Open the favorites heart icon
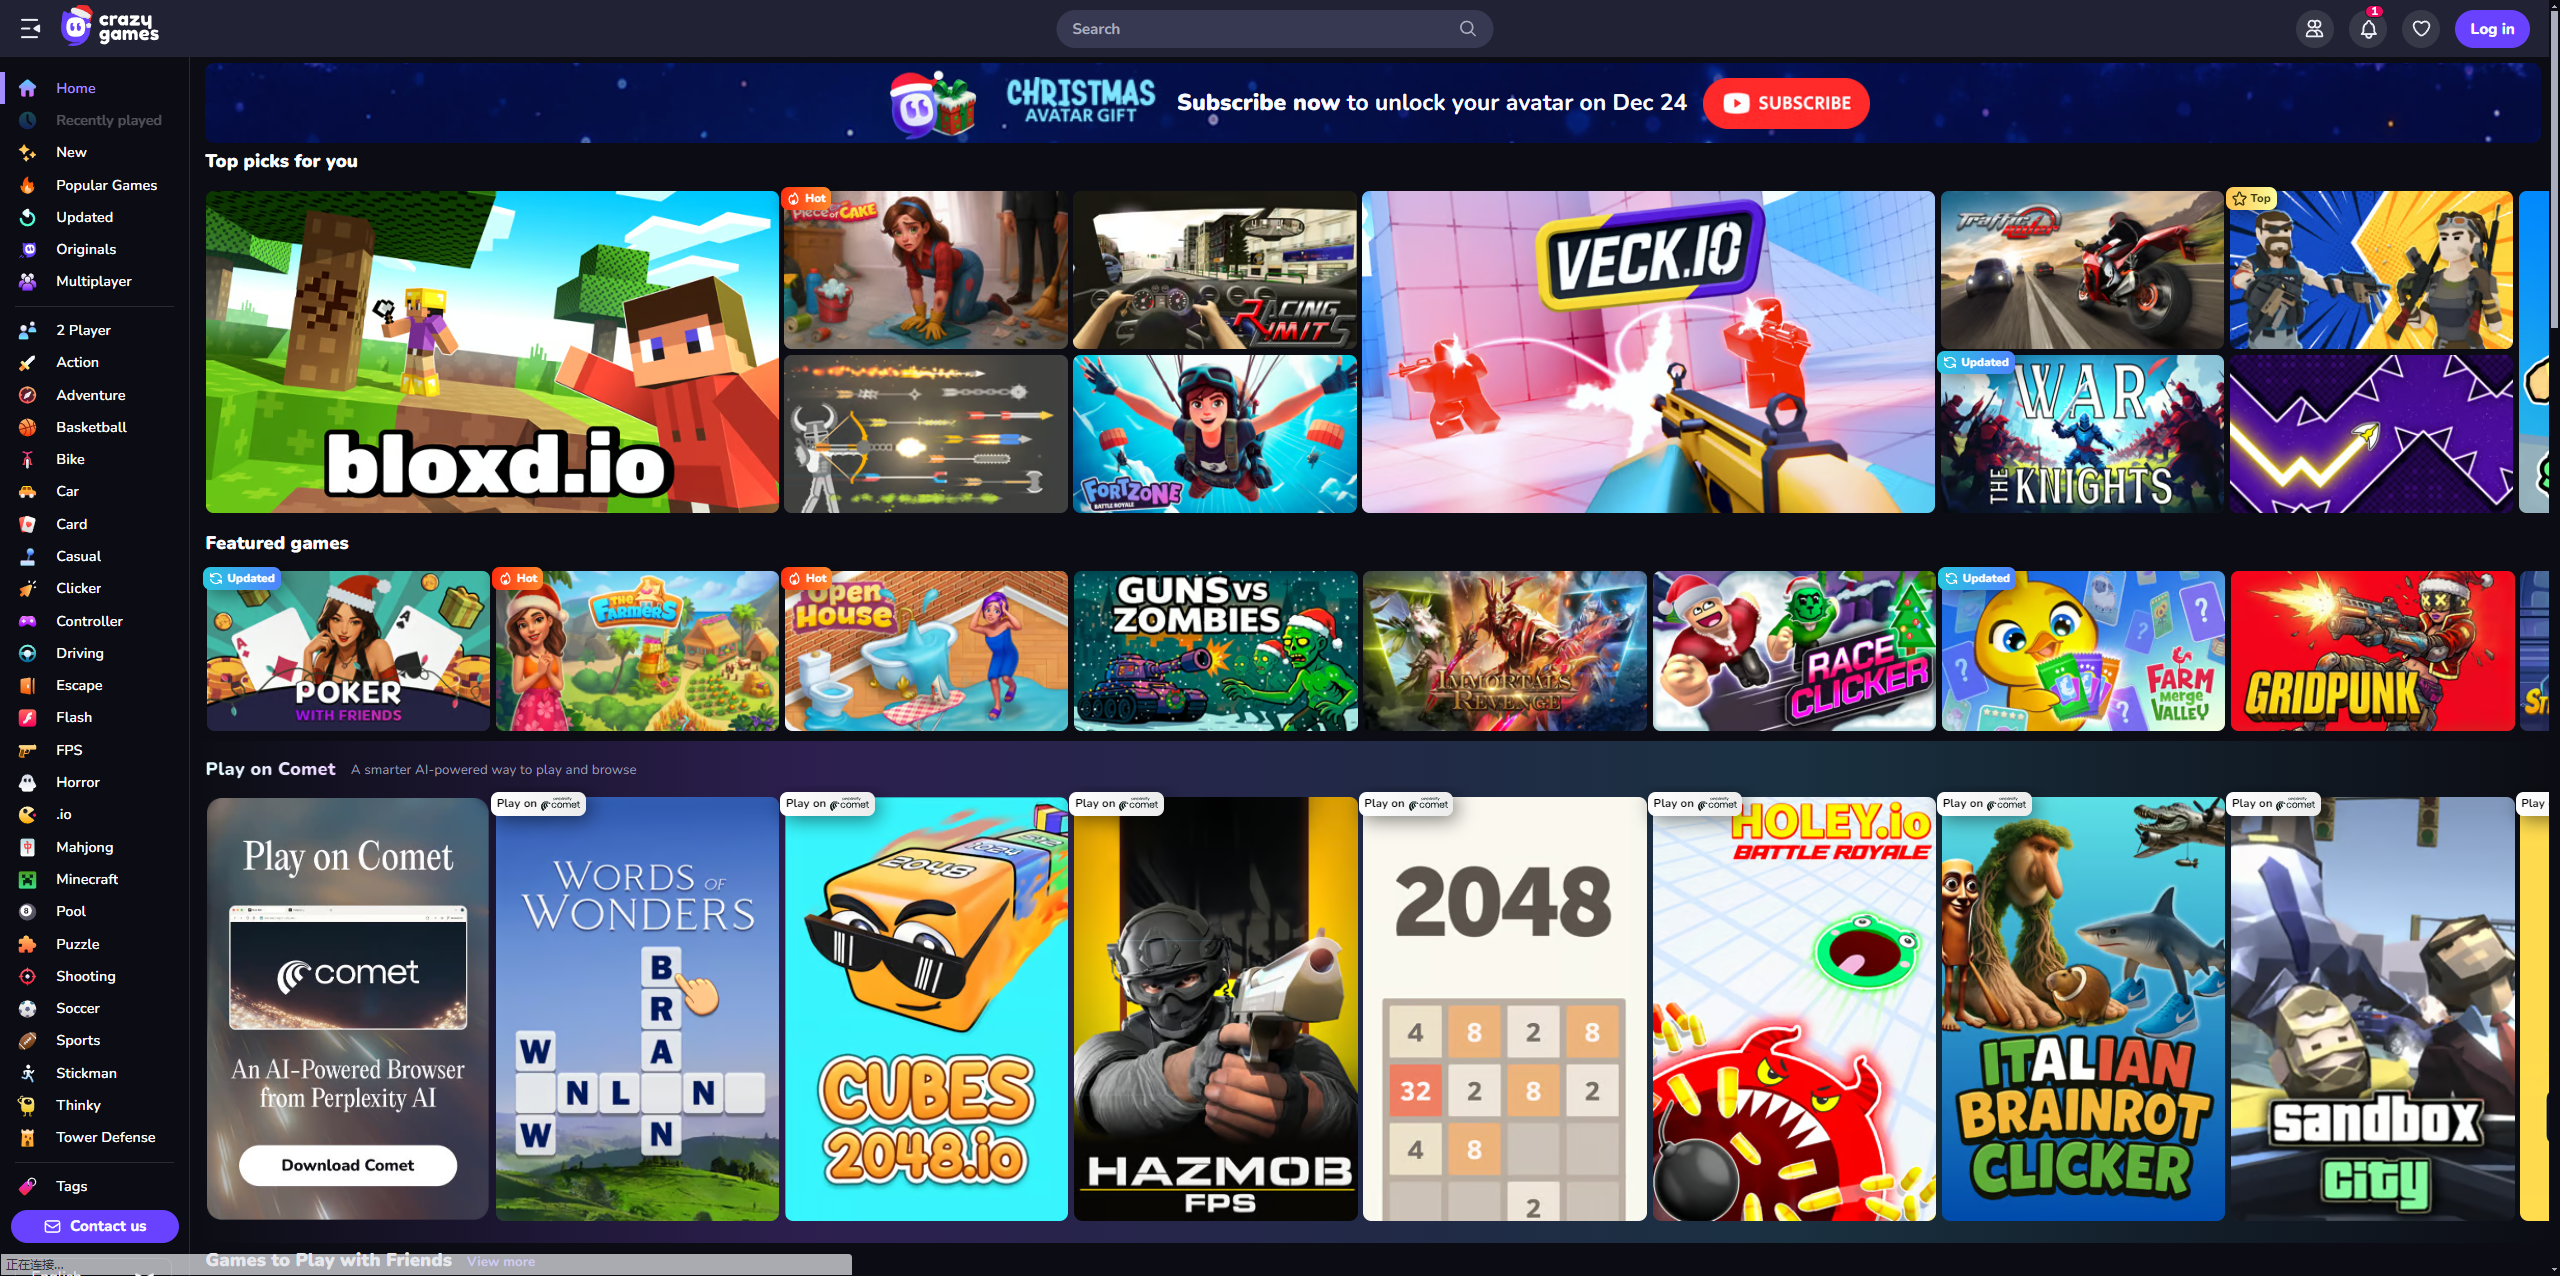 pyautogui.click(x=2421, y=29)
